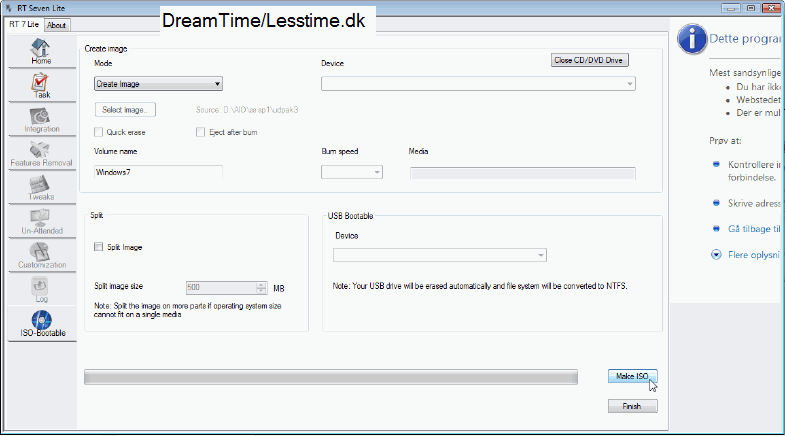Click the blue information icon in right pane

point(692,39)
